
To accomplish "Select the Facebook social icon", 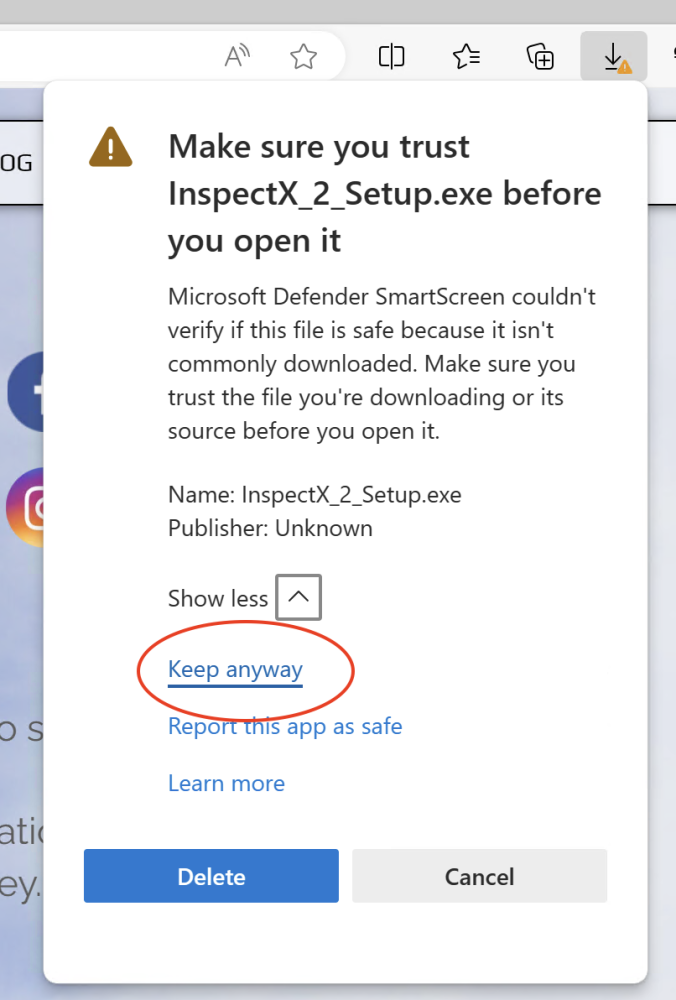I will [24, 391].
